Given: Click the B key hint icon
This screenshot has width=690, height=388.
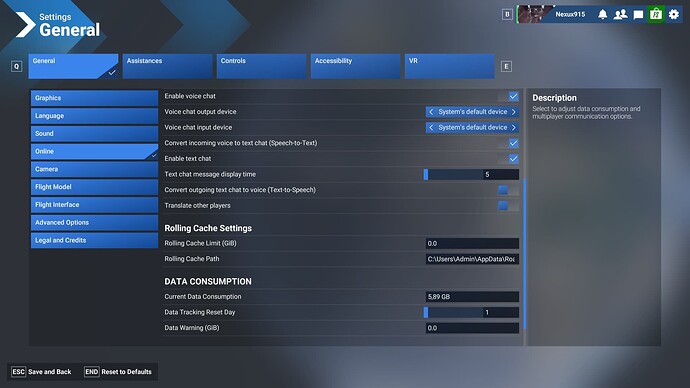Looking at the screenshot, I should point(507,15).
